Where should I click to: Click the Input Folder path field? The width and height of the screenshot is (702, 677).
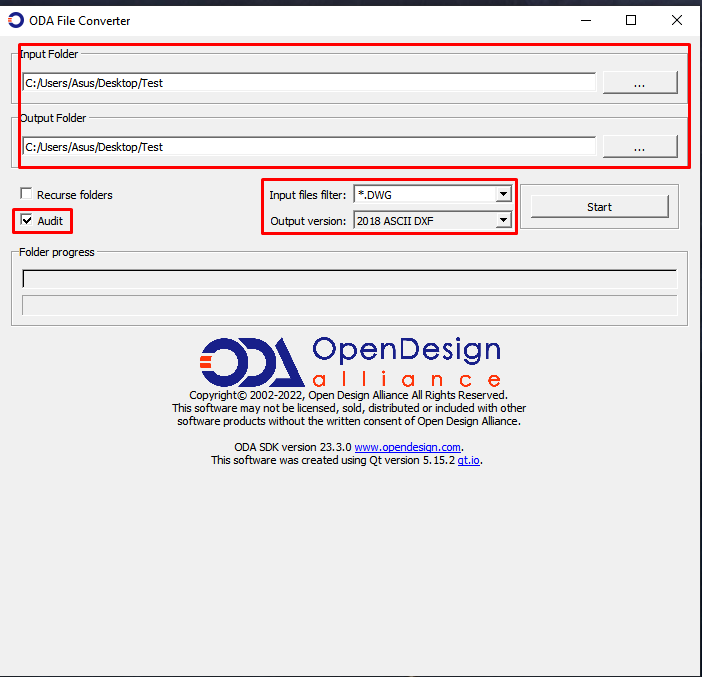coord(309,83)
